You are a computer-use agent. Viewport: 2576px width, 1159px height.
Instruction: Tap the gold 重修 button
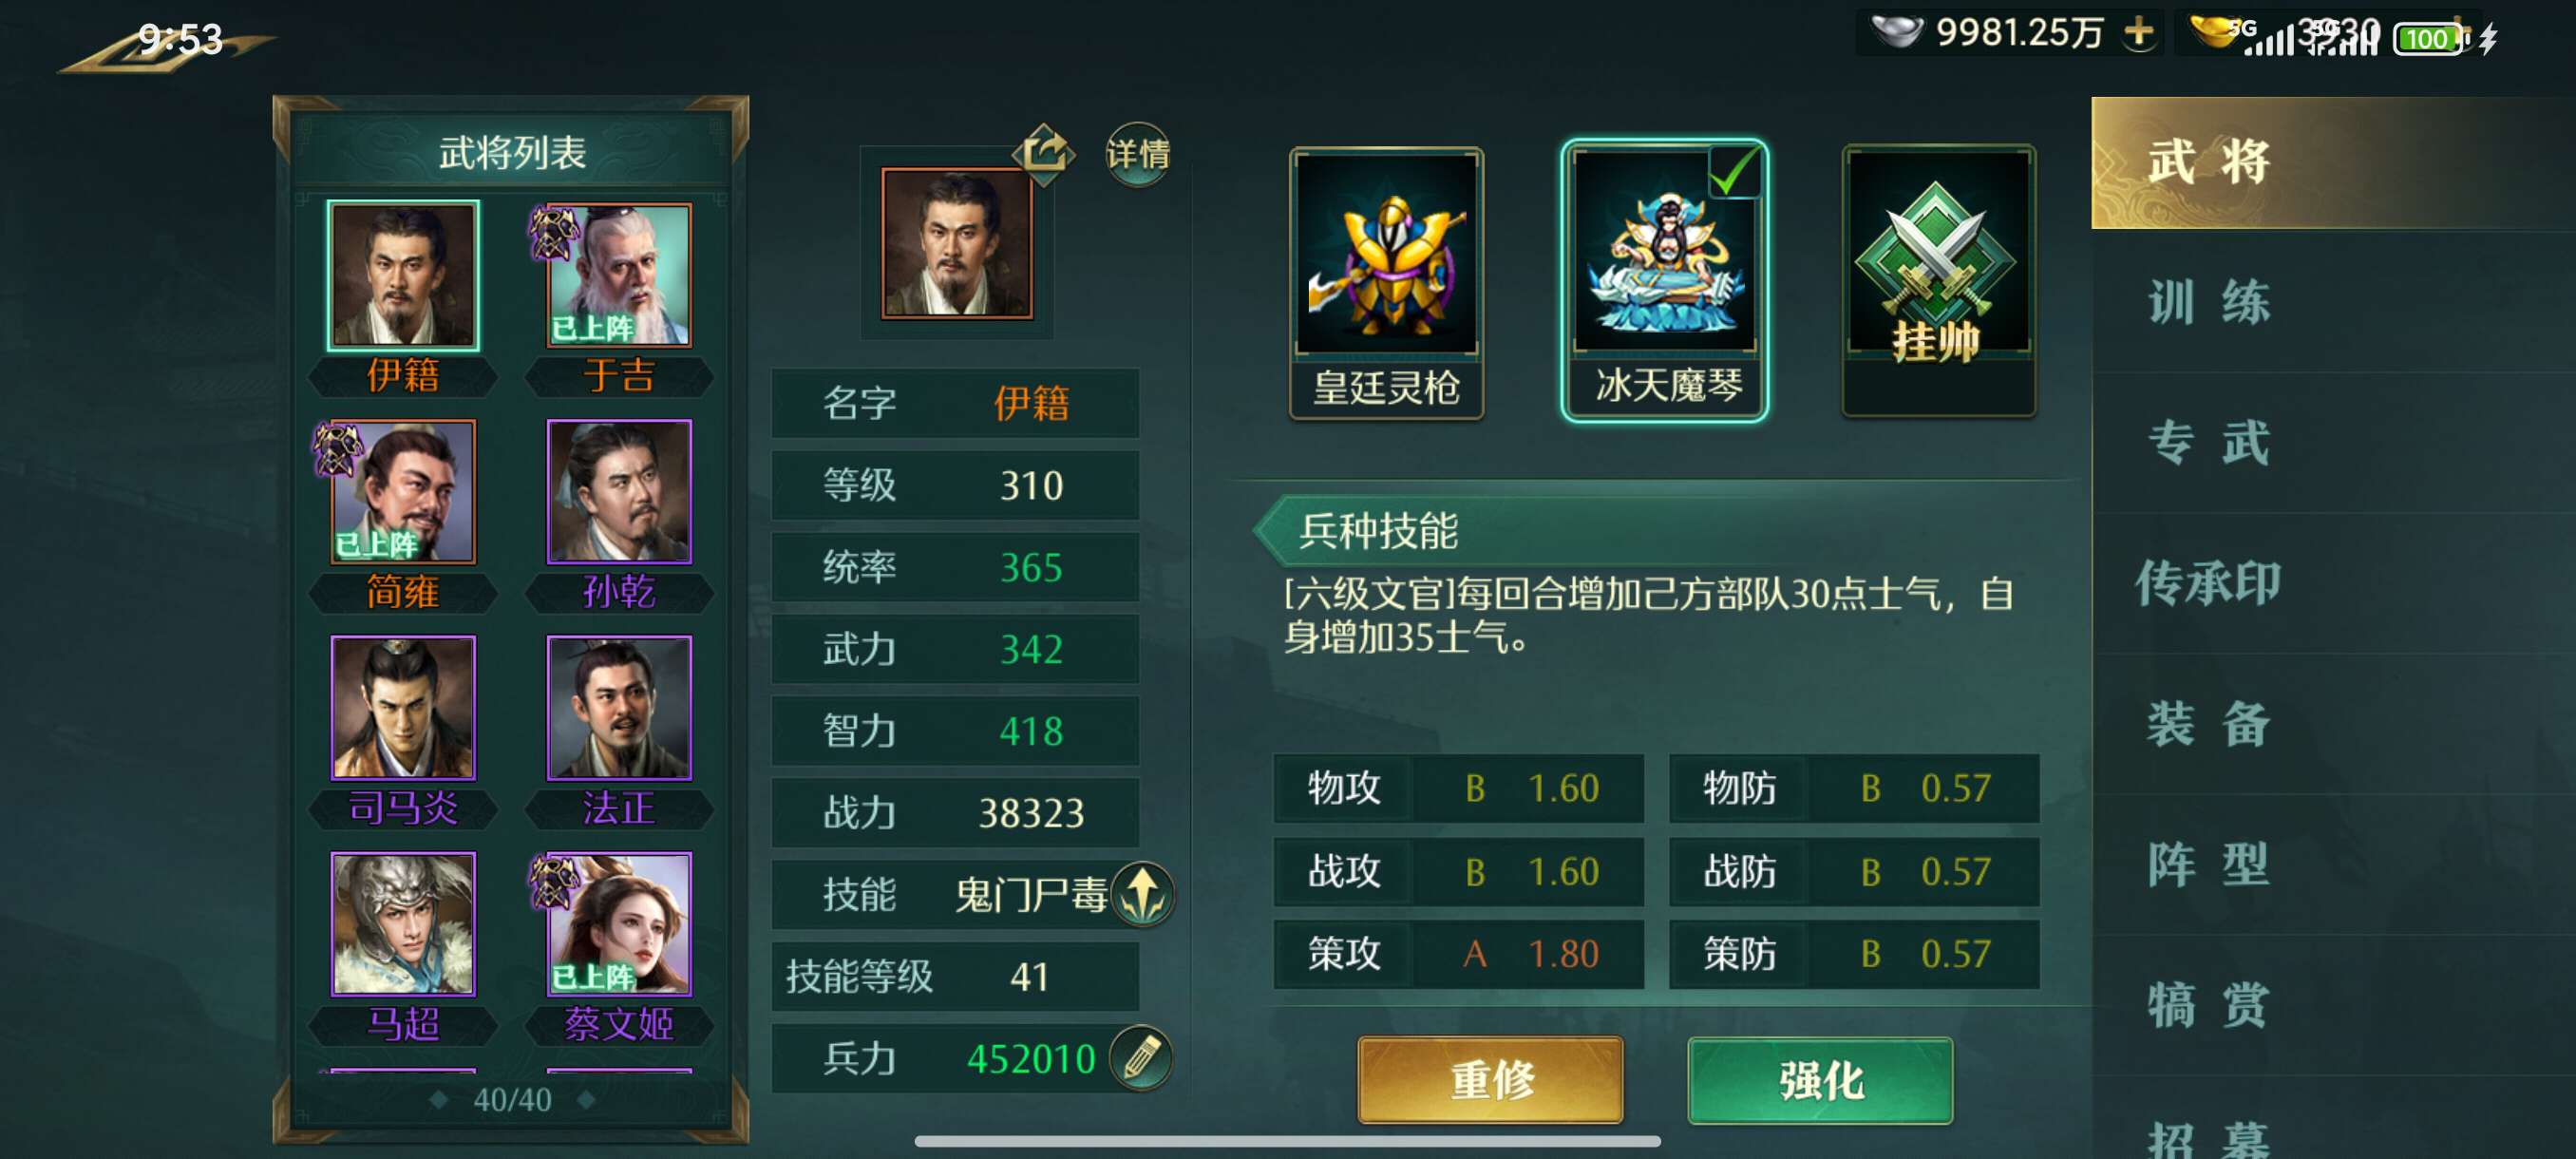(x=1489, y=1081)
